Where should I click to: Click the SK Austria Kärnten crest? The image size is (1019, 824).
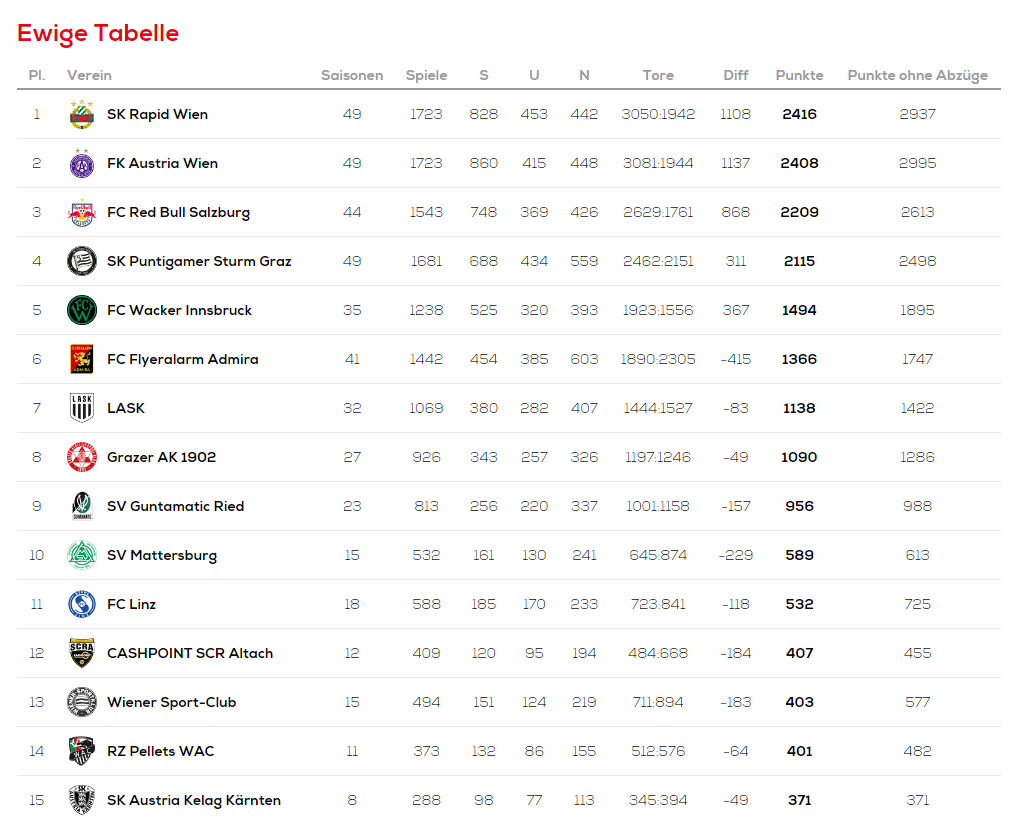82,800
